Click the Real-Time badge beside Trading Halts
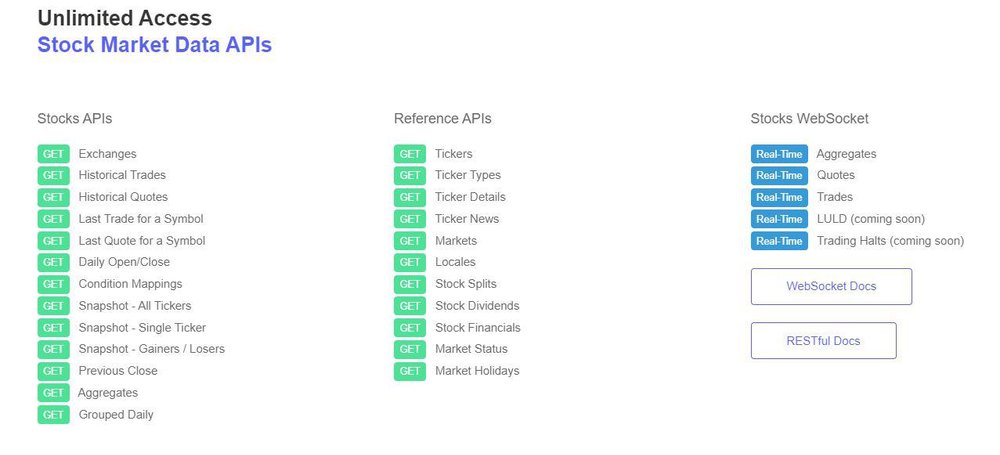Image resolution: width=1000 pixels, height=455 pixels. click(x=779, y=241)
